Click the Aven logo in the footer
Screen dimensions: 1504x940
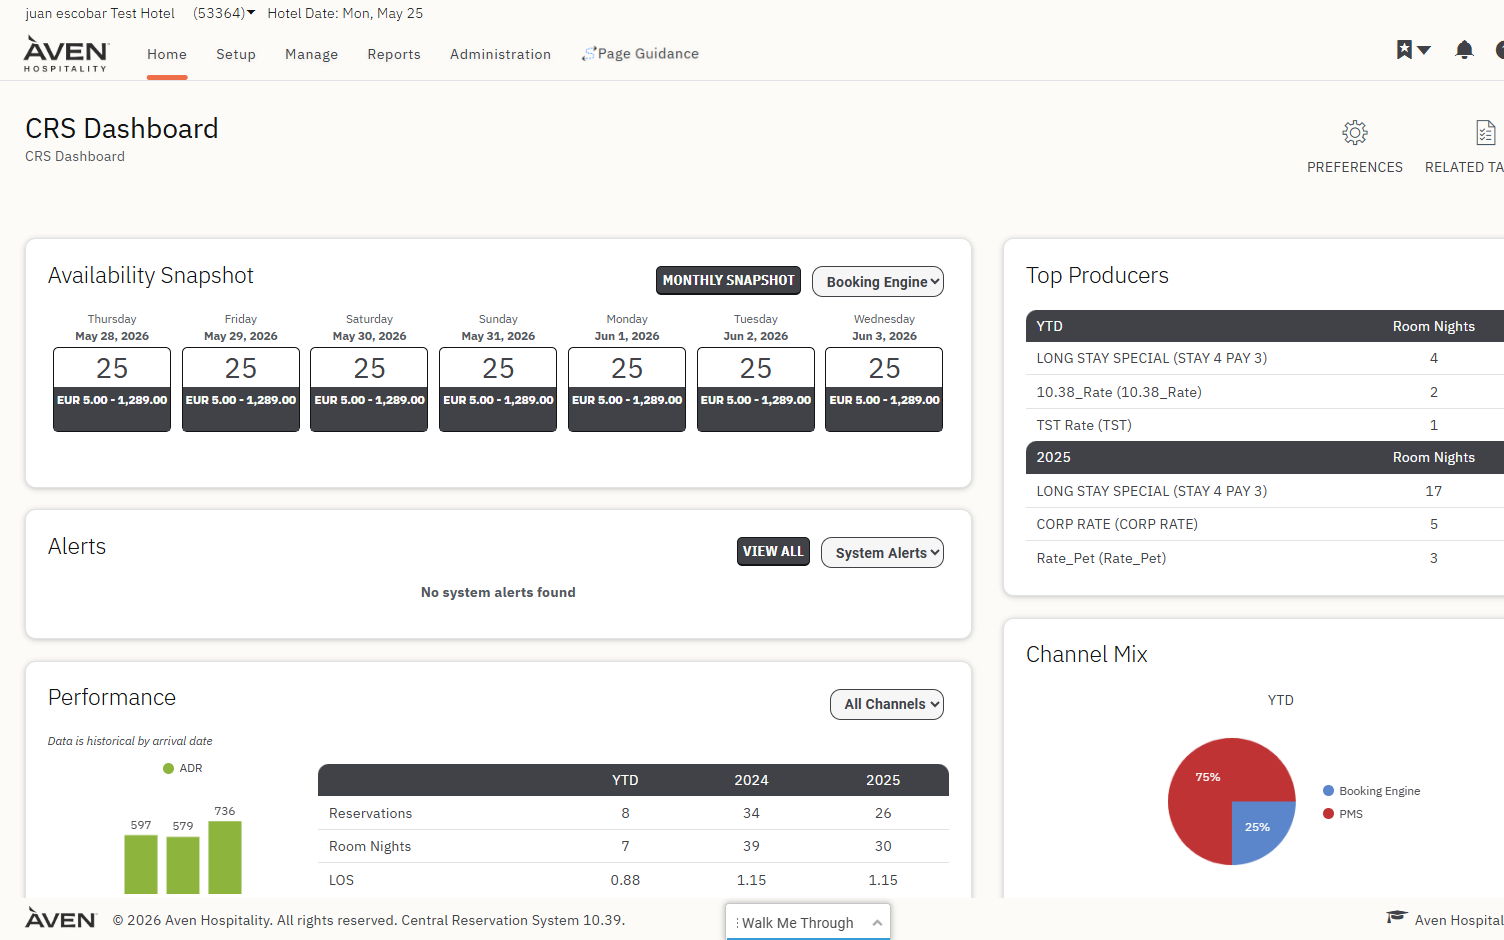pos(60,919)
